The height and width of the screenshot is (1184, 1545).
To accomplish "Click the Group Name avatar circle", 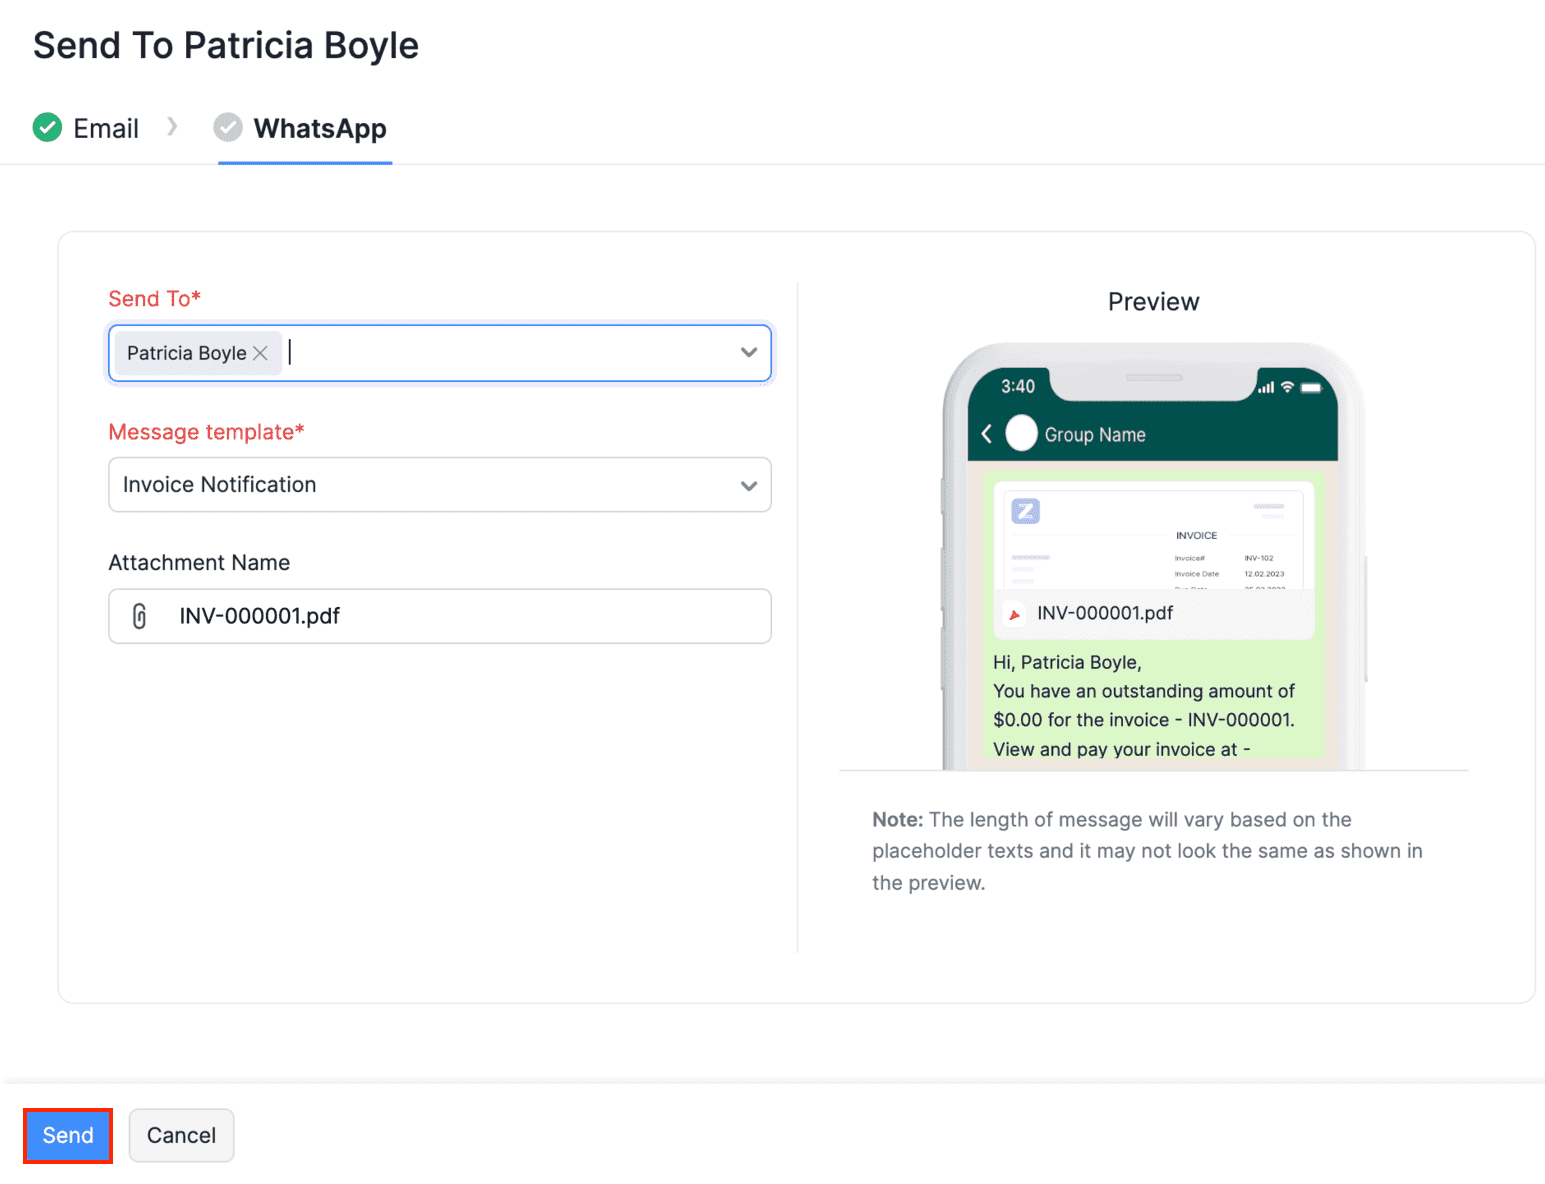I will pos(1020,434).
